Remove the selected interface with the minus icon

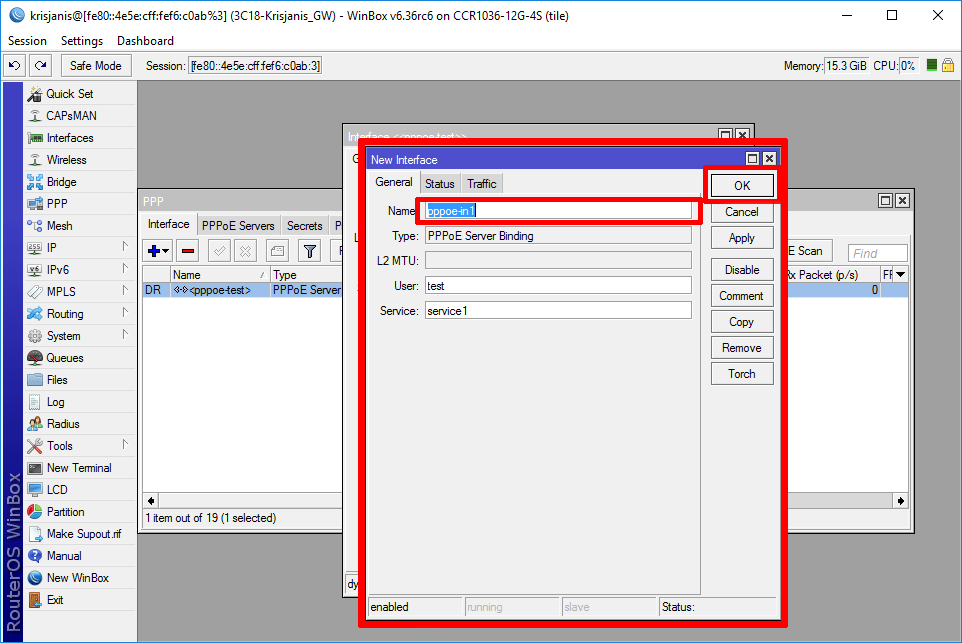(187, 251)
